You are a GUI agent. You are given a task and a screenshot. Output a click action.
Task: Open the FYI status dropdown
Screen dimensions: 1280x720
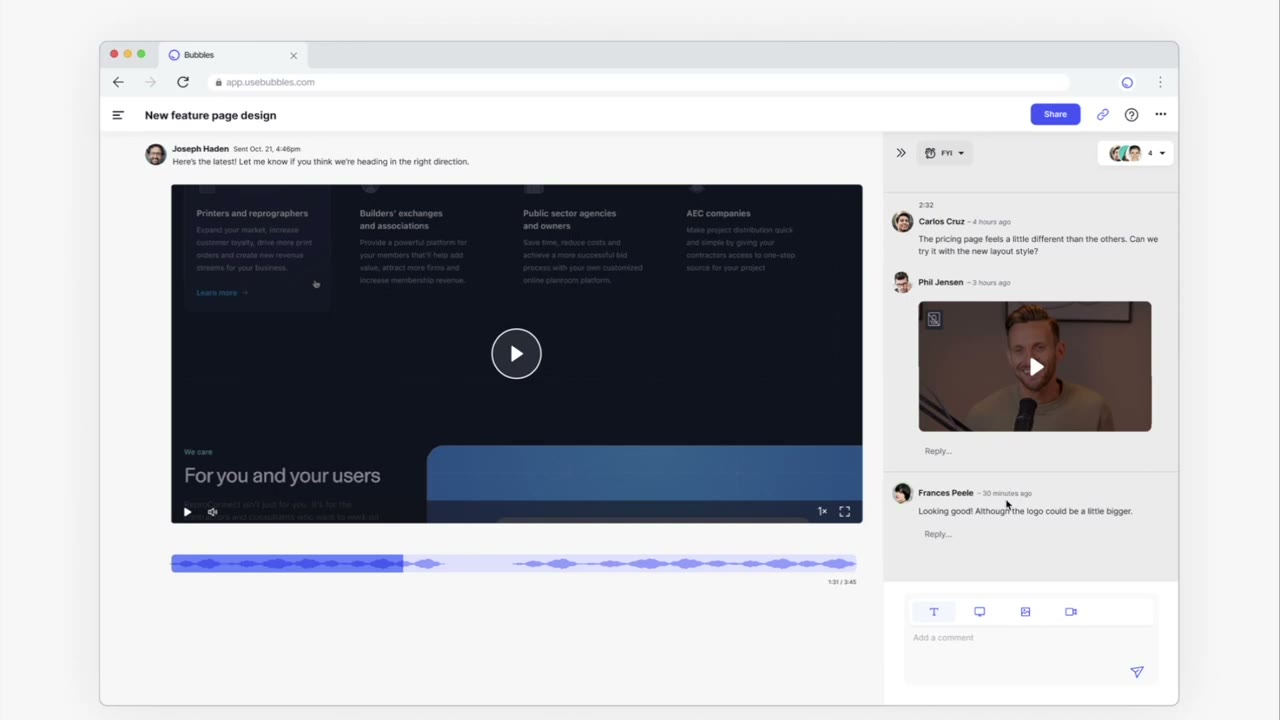click(x=945, y=153)
